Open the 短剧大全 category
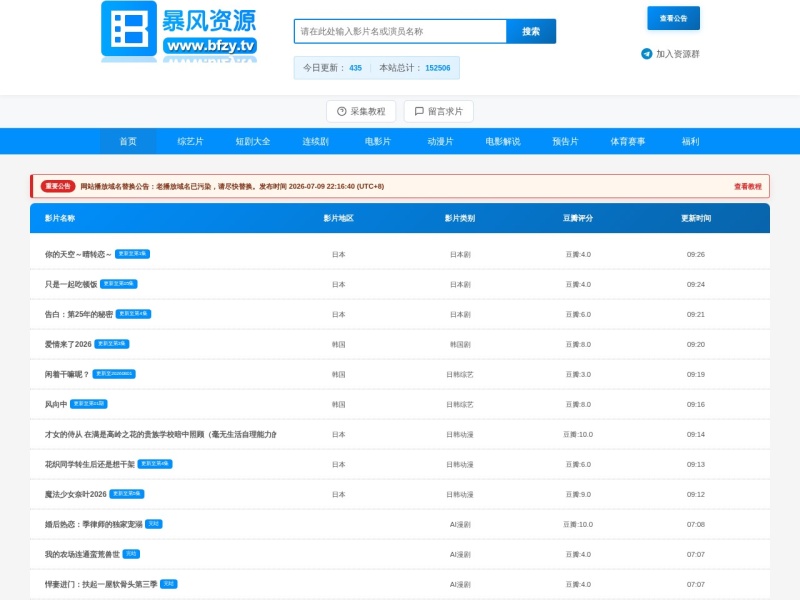The image size is (800, 600). (x=253, y=141)
